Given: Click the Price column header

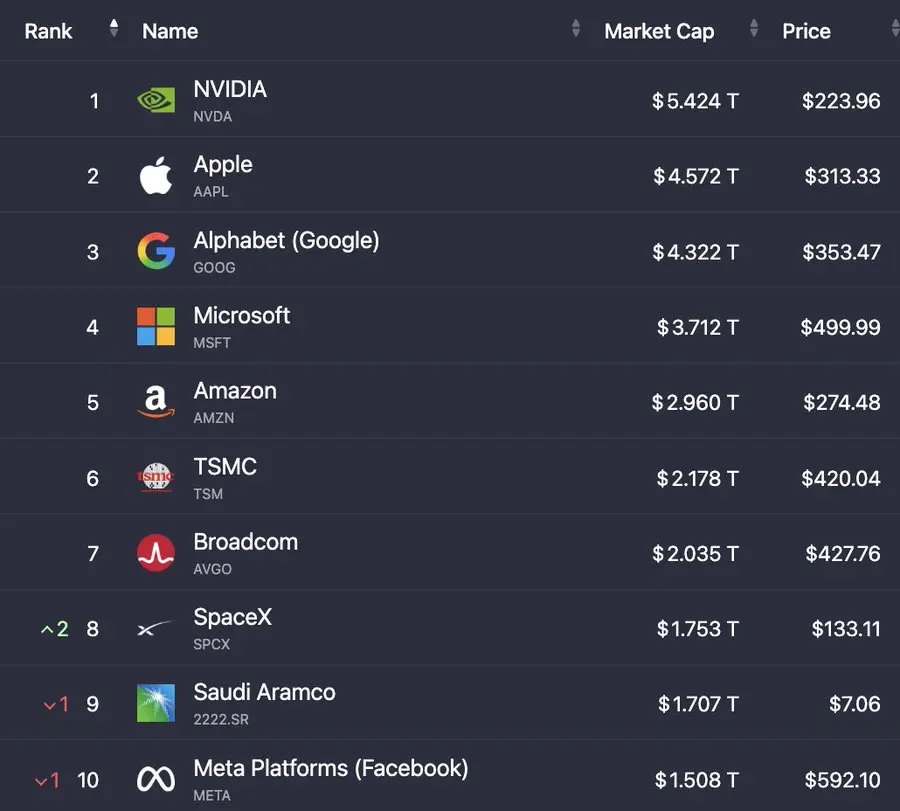Looking at the screenshot, I should coord(806,31).
